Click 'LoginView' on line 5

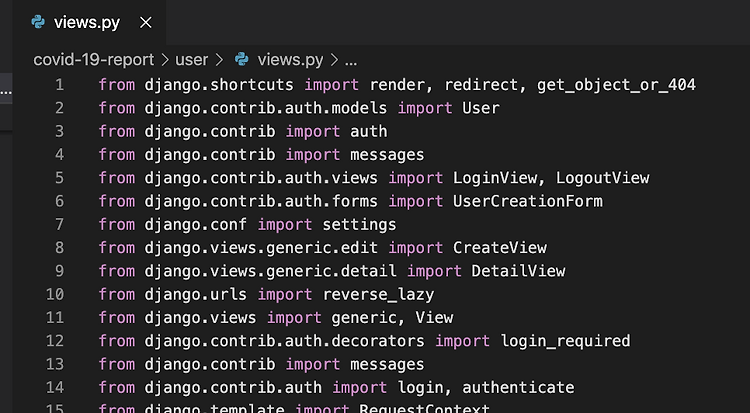point(495,178)
